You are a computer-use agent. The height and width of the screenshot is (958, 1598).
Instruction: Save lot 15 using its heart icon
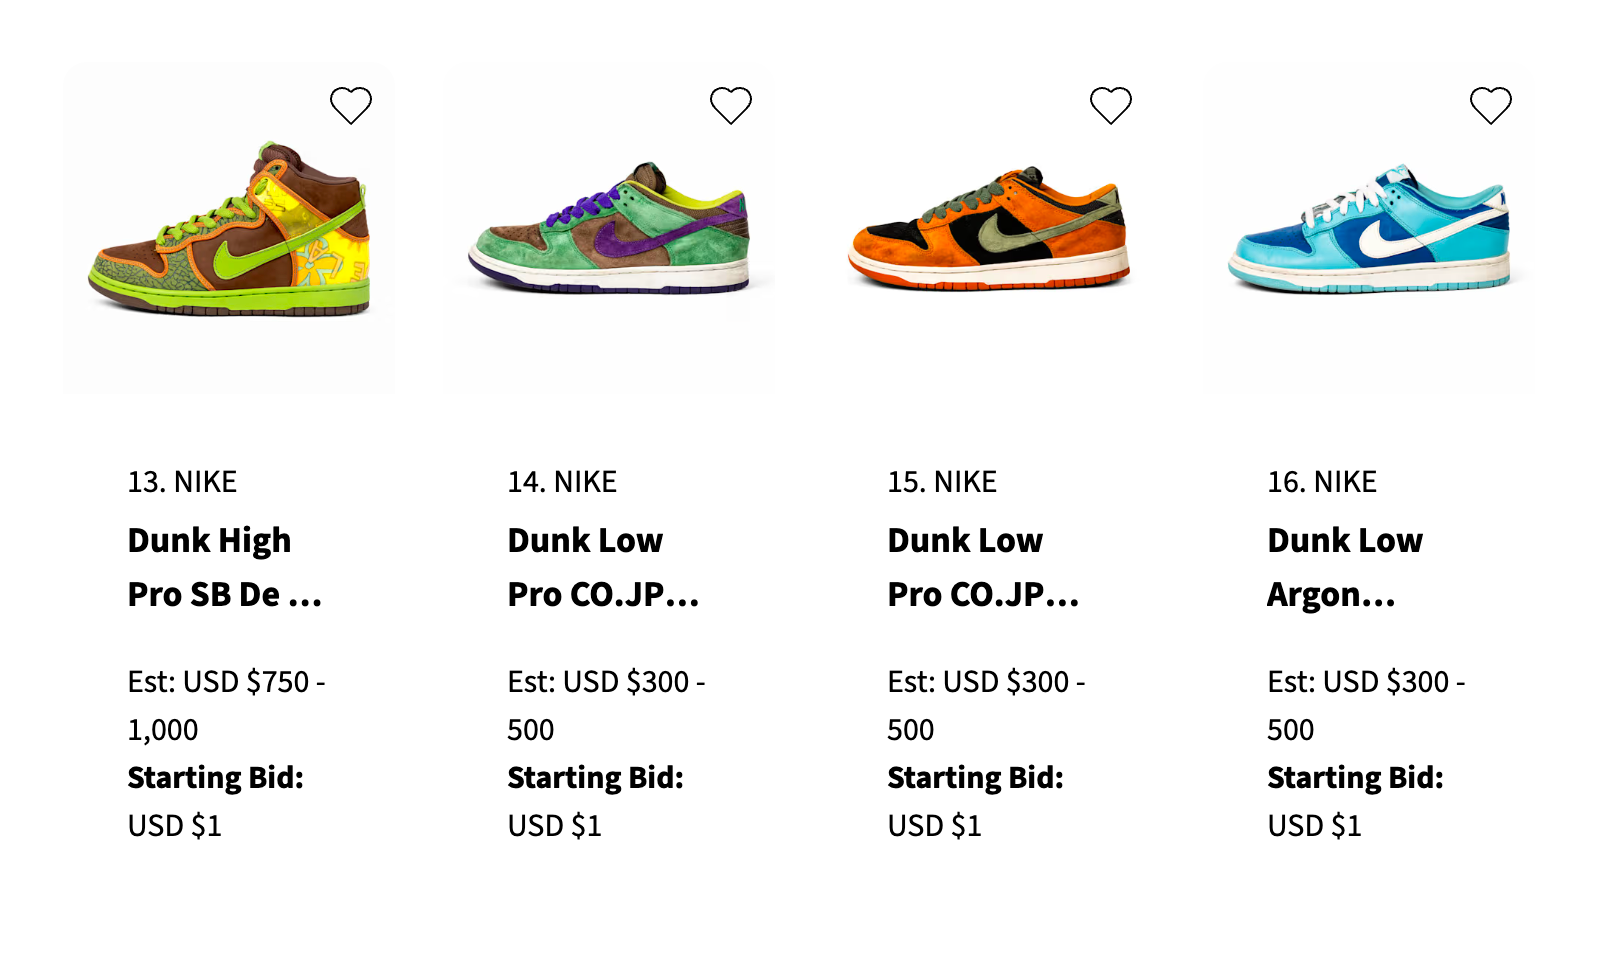pyautogui.click(x=1111, y=105)
